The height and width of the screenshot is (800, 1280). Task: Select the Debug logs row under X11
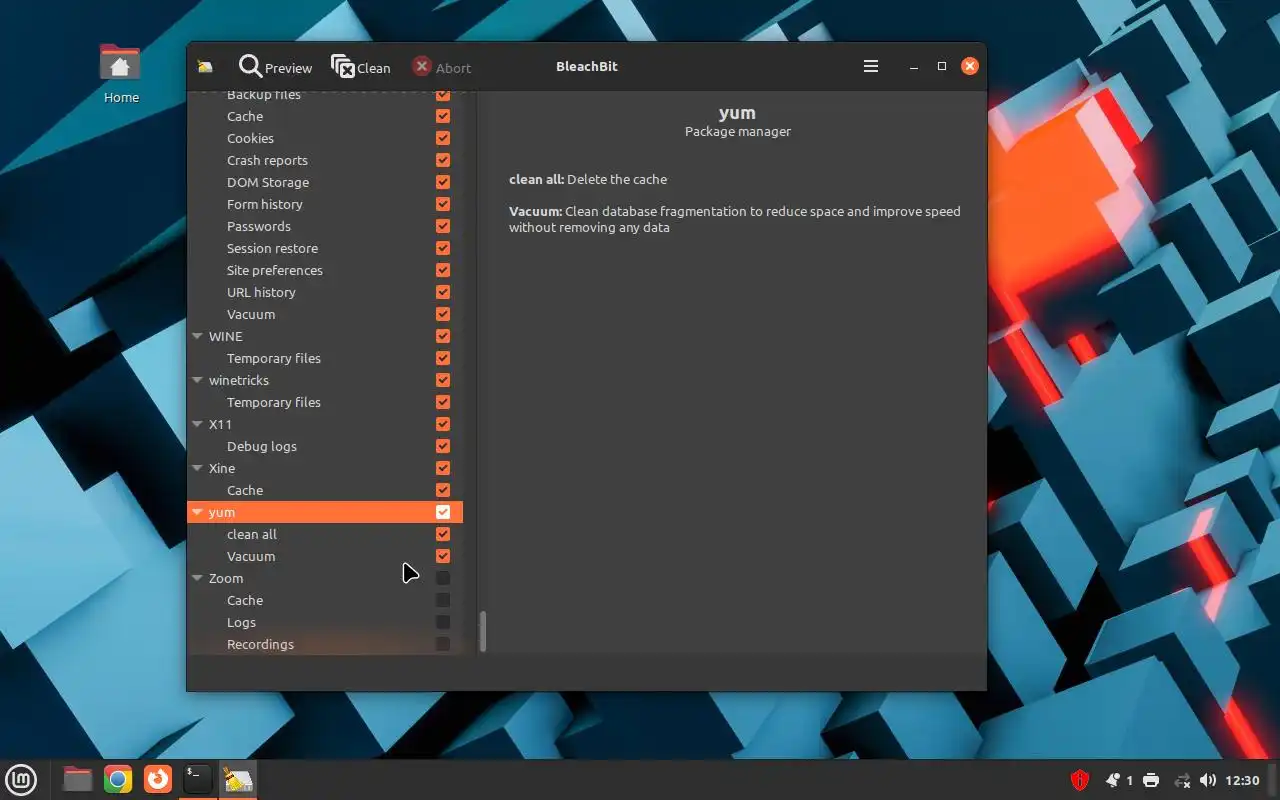pyautogui.click(x=325, y=446)
